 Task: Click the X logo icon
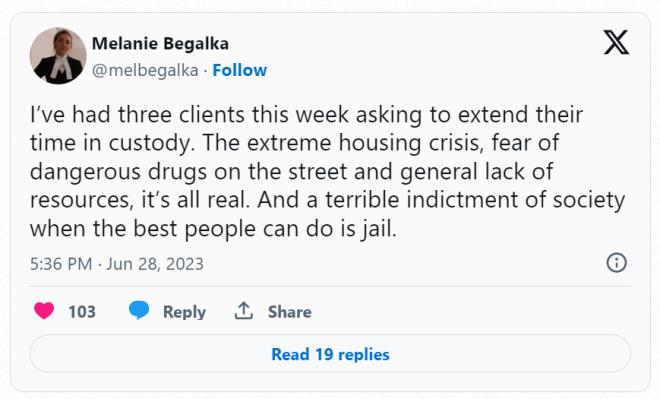point(616,42)
